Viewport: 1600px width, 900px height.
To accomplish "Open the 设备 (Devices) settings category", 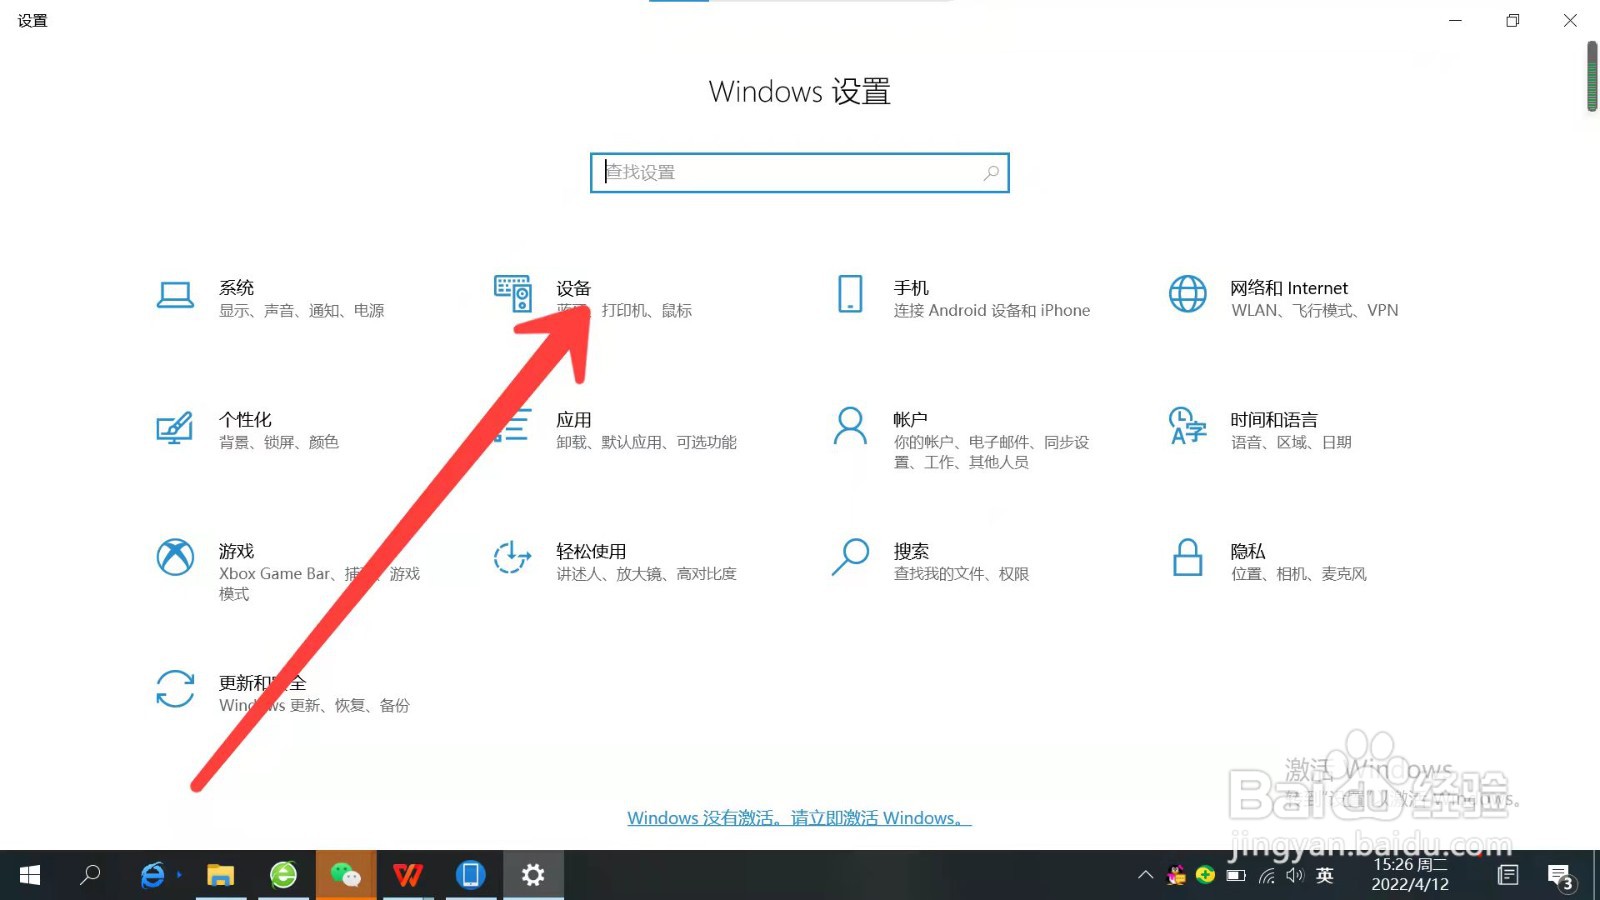I will 593,298.
